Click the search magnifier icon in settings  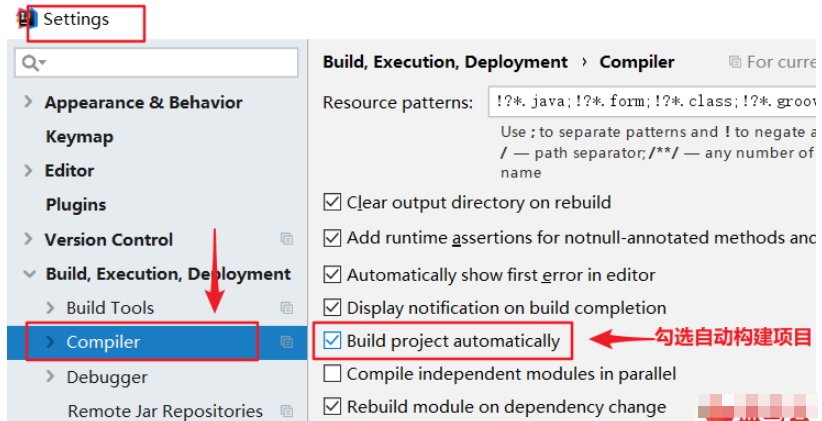[x=29, y=63]
